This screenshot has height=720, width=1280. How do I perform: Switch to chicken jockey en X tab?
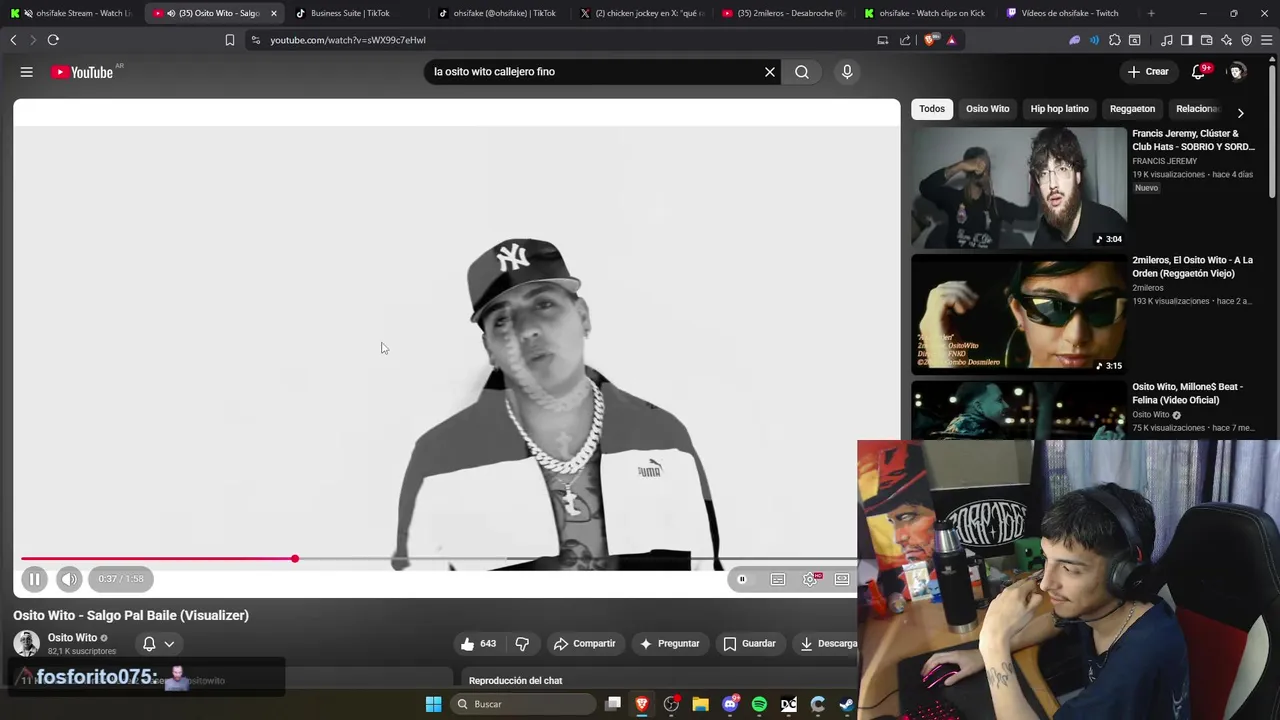pyautogui.click(x=642, y=13)
